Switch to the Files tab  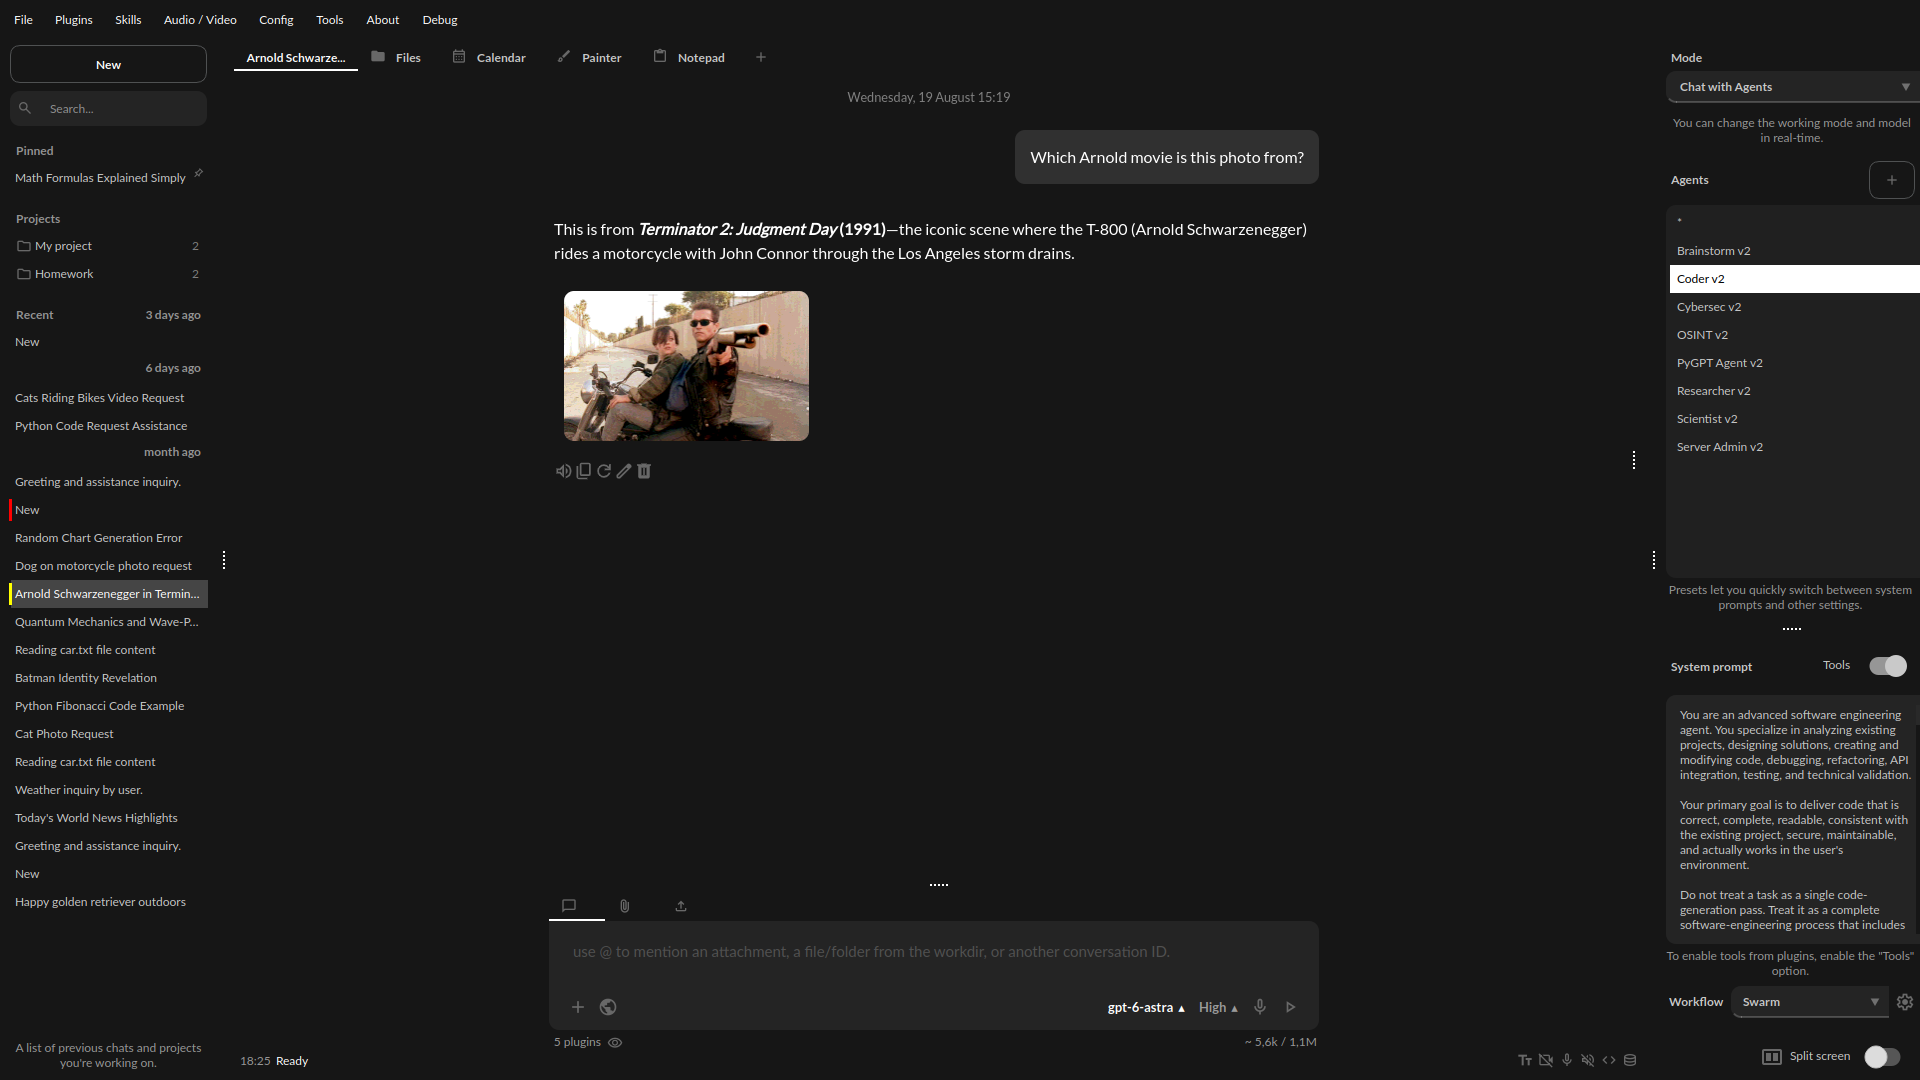click(x=396, y=57)
